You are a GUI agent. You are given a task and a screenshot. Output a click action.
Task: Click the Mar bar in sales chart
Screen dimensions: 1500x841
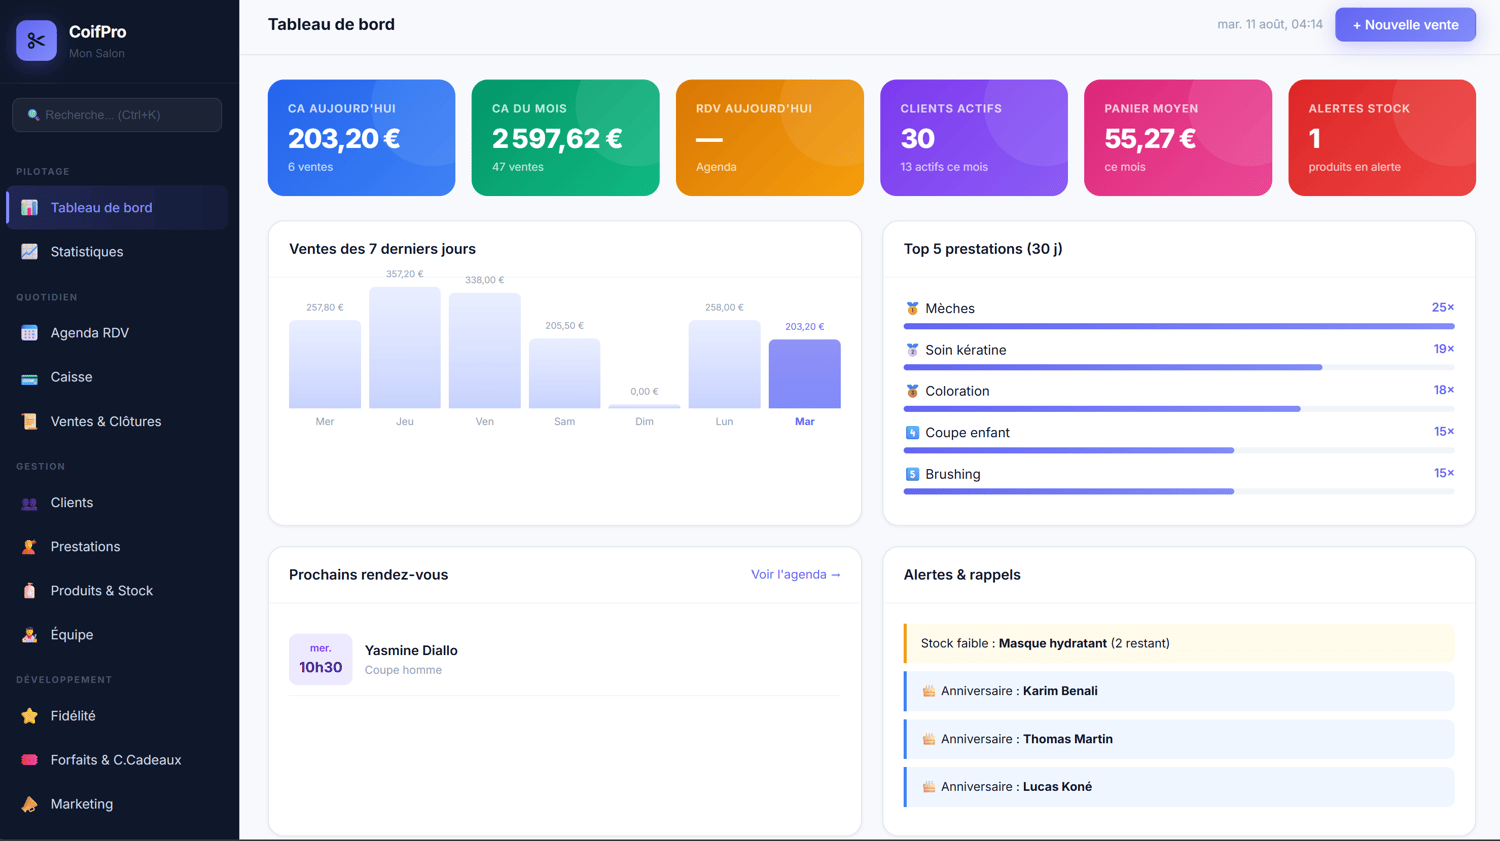805,374
